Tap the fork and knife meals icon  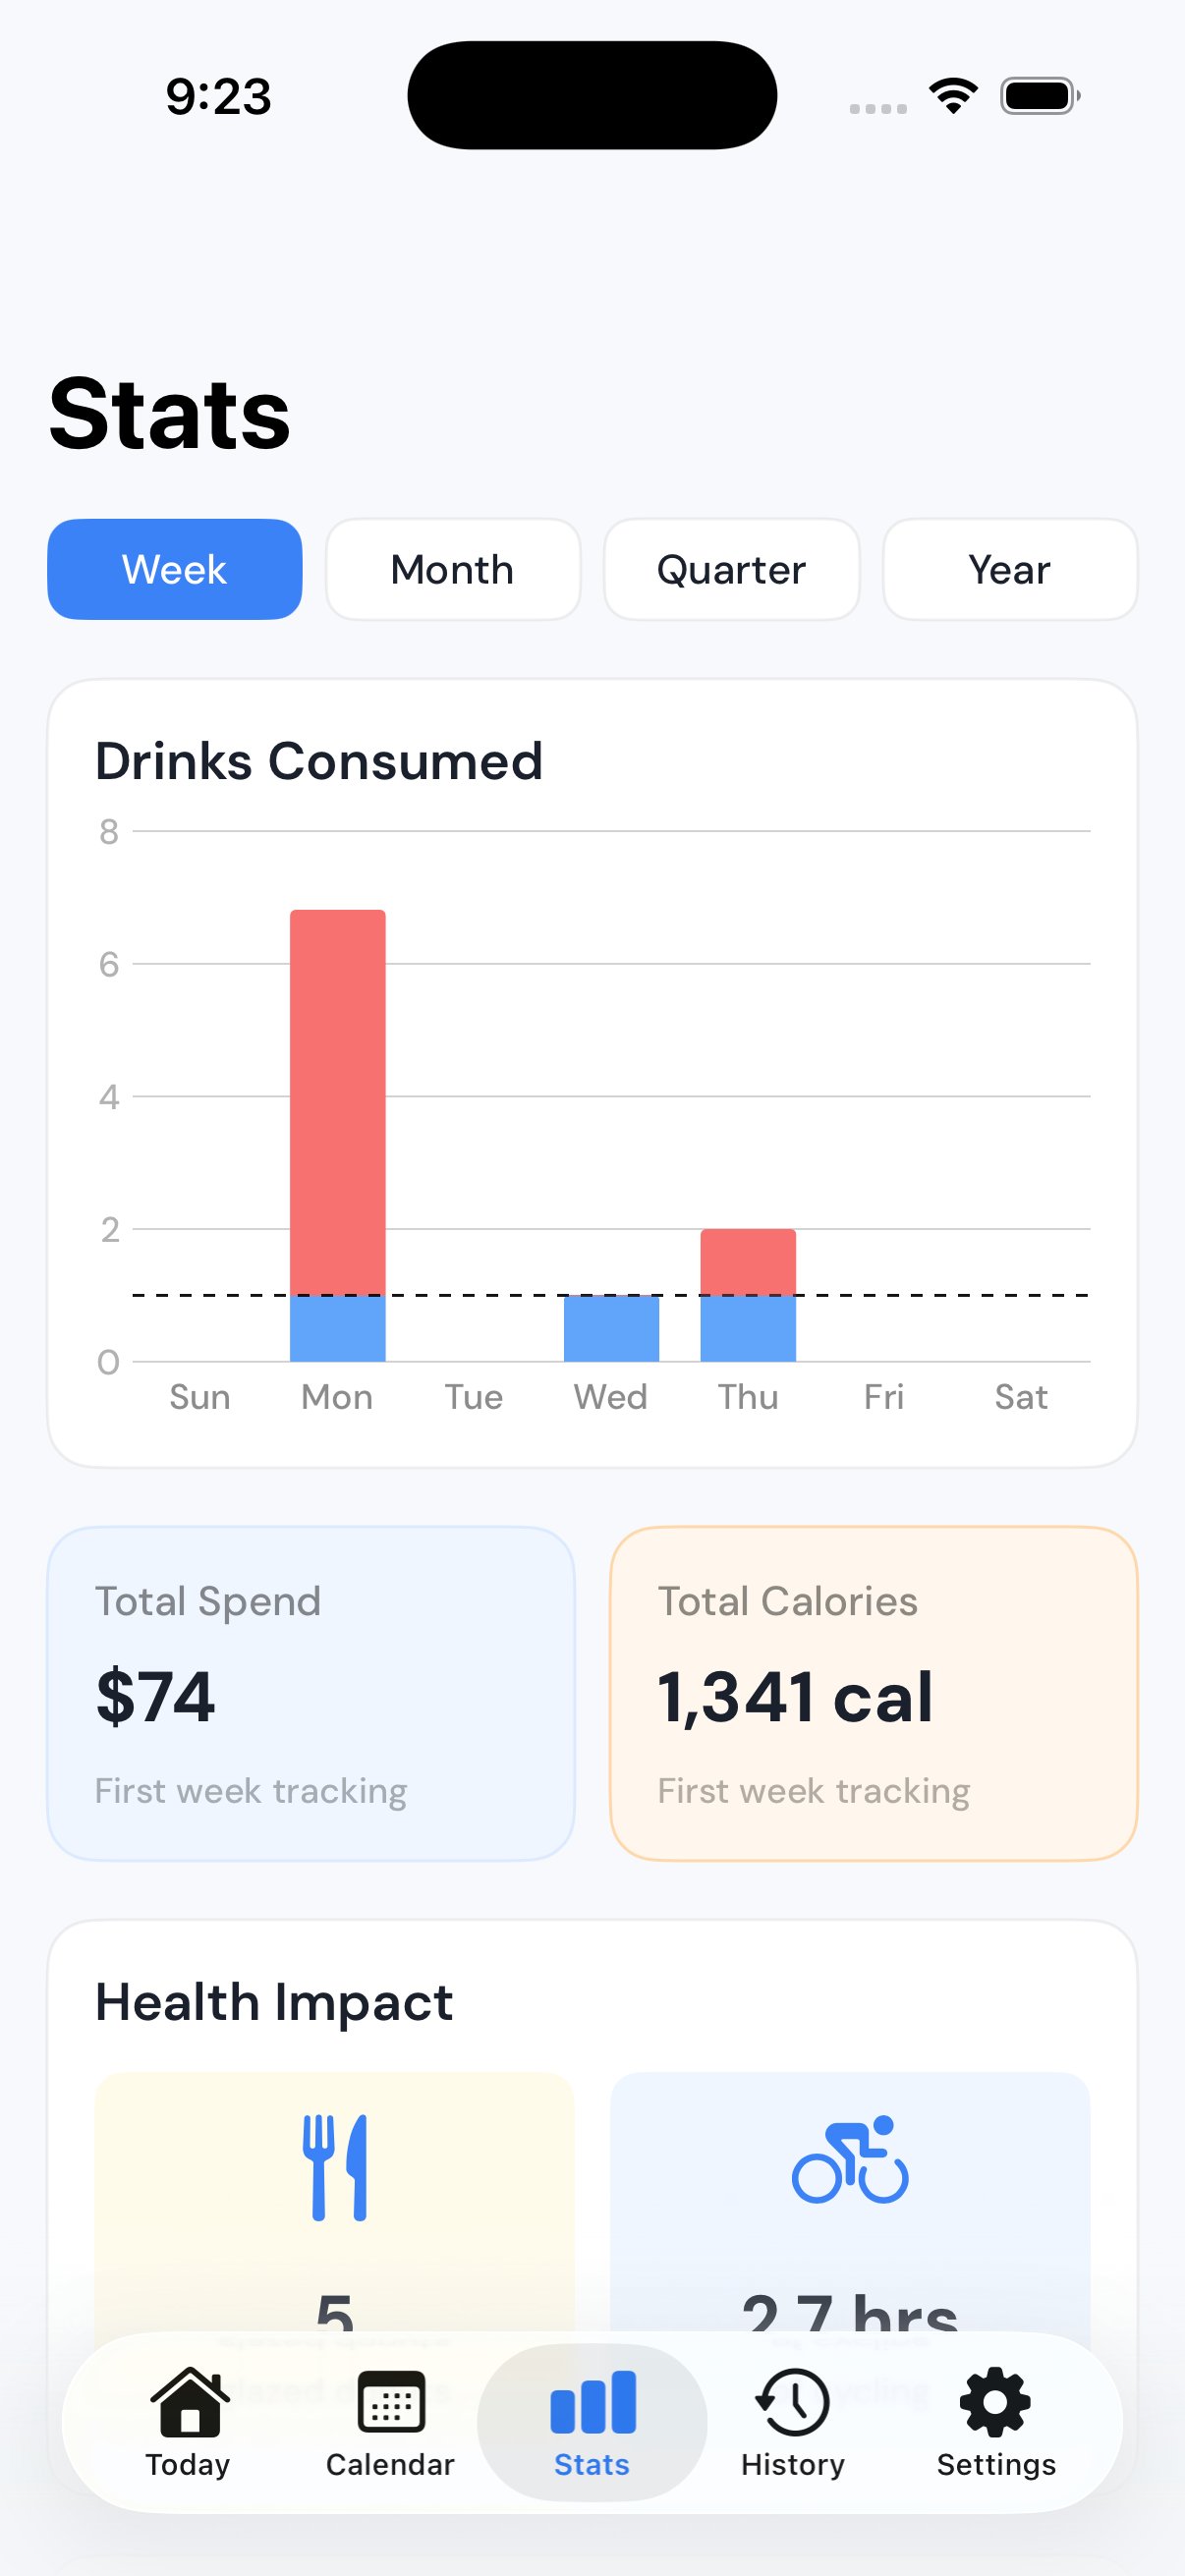[335, 2167]
